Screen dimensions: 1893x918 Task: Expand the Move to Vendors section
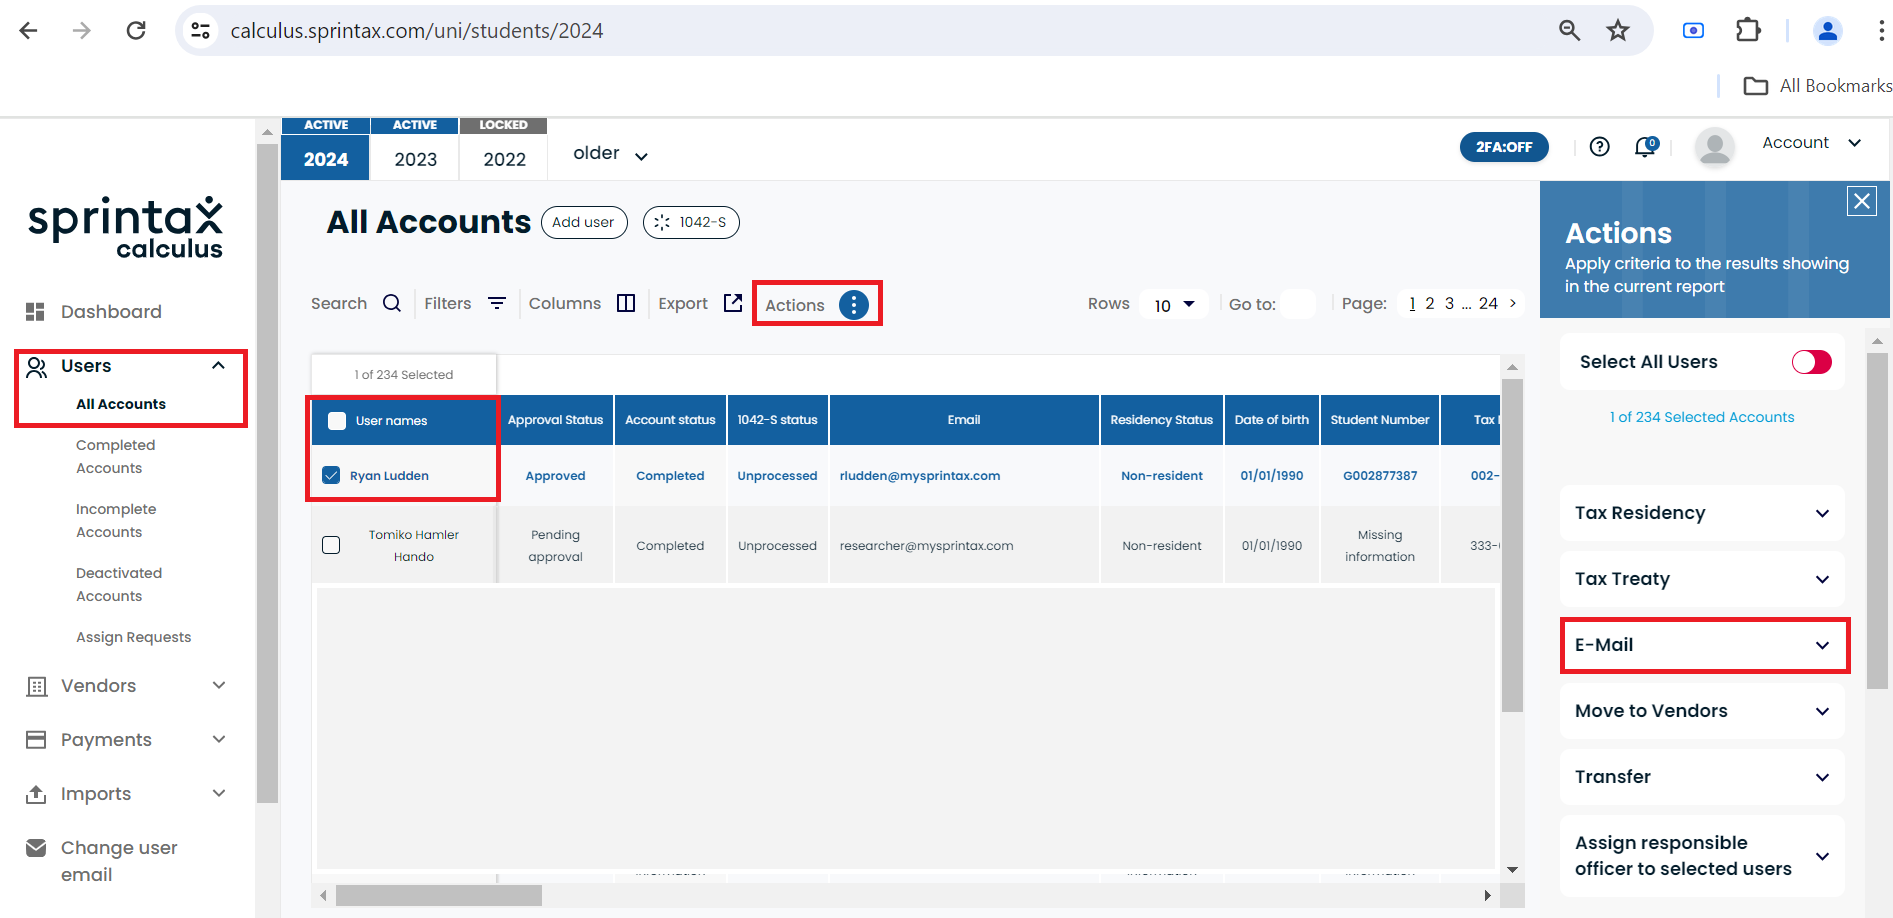point(1702,711)
